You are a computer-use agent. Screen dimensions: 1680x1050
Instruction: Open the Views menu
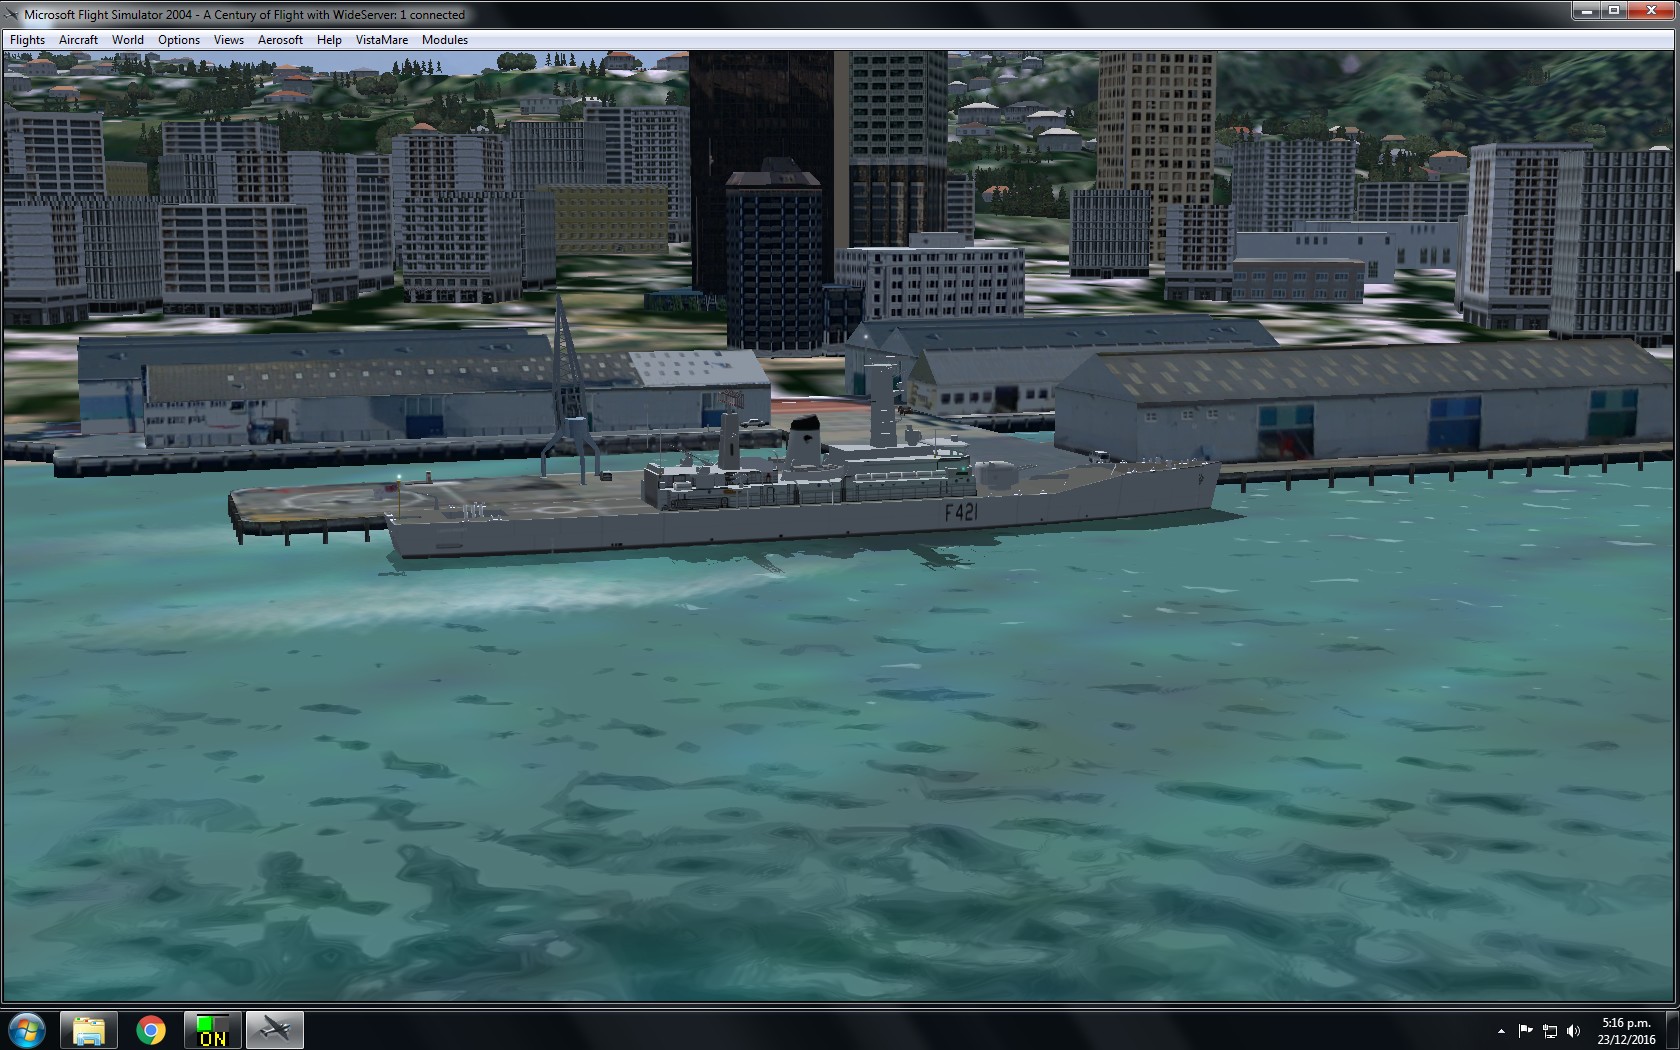coord(228,40)
